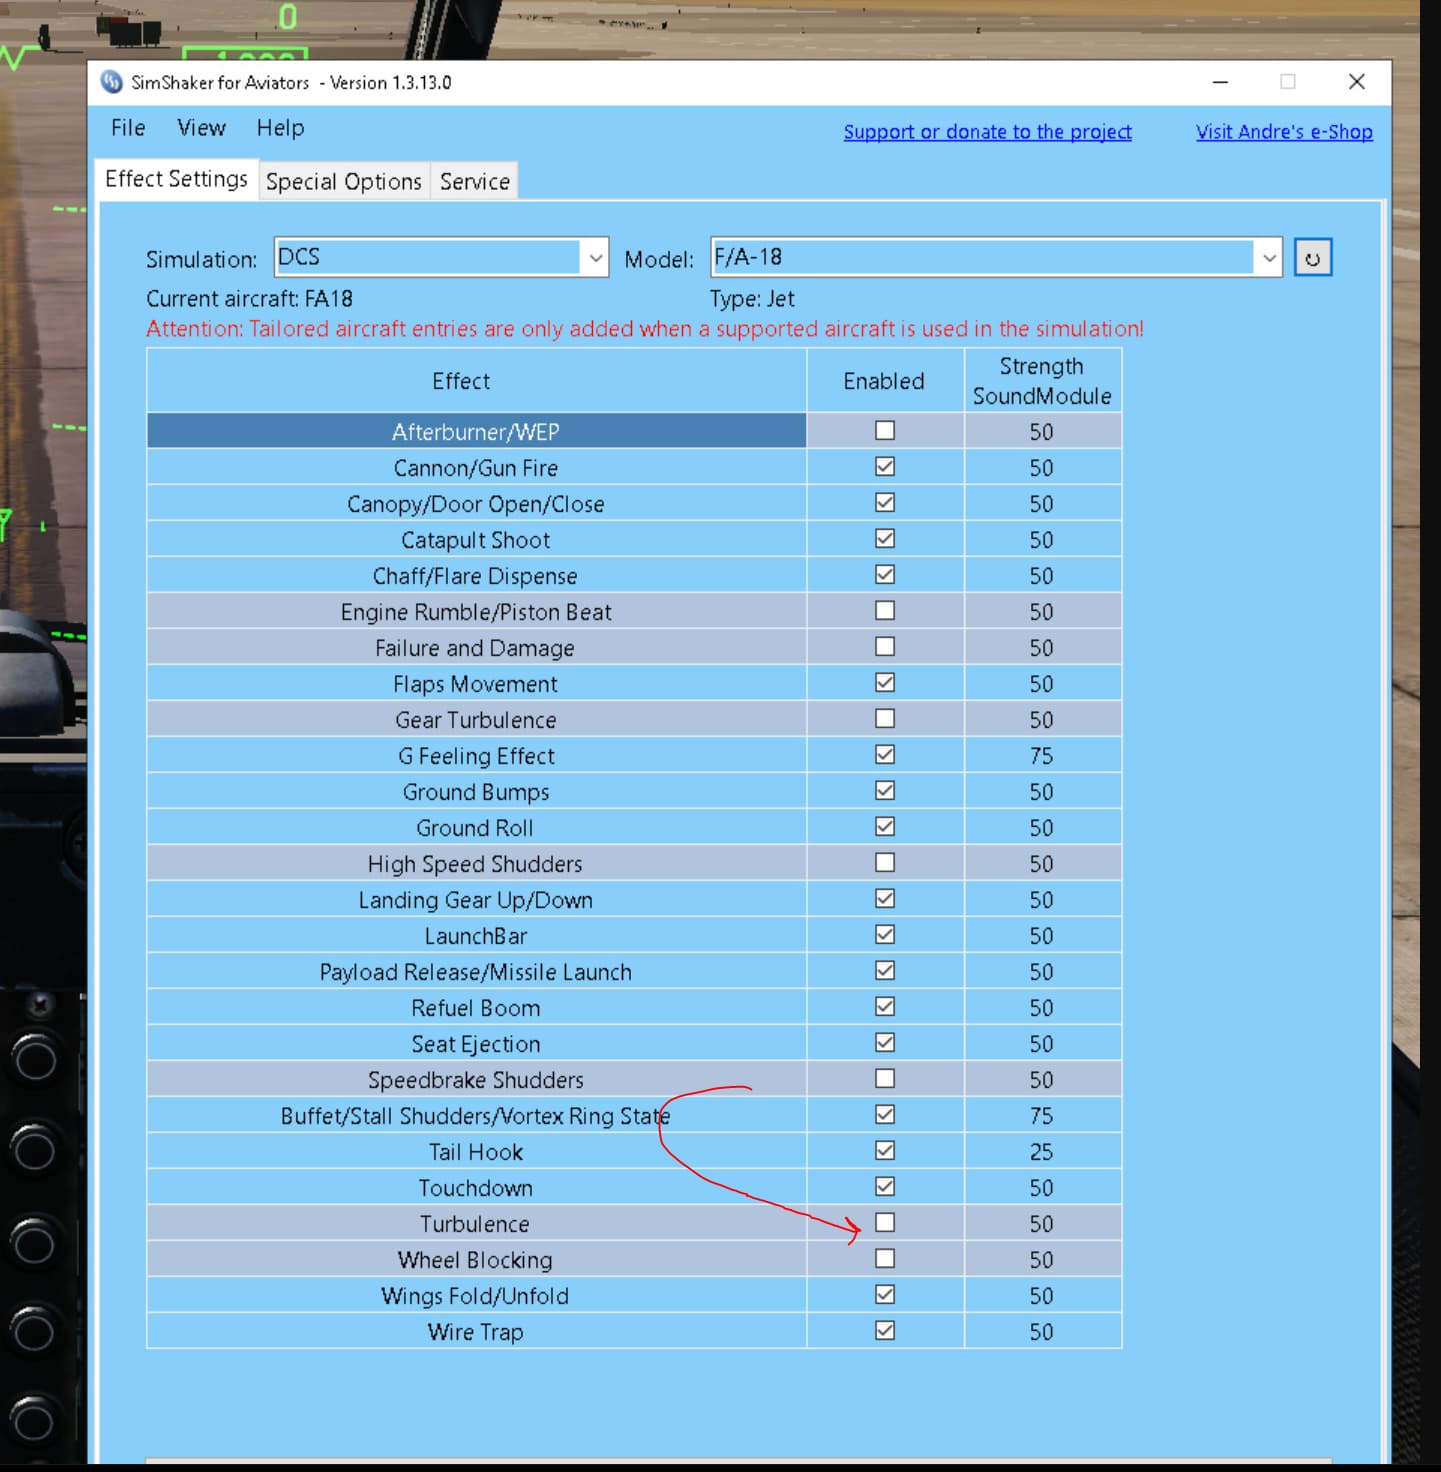Visit Andre's e-Shop link
This screenshot has width=1441, height=1472.
coord(1284,132)
